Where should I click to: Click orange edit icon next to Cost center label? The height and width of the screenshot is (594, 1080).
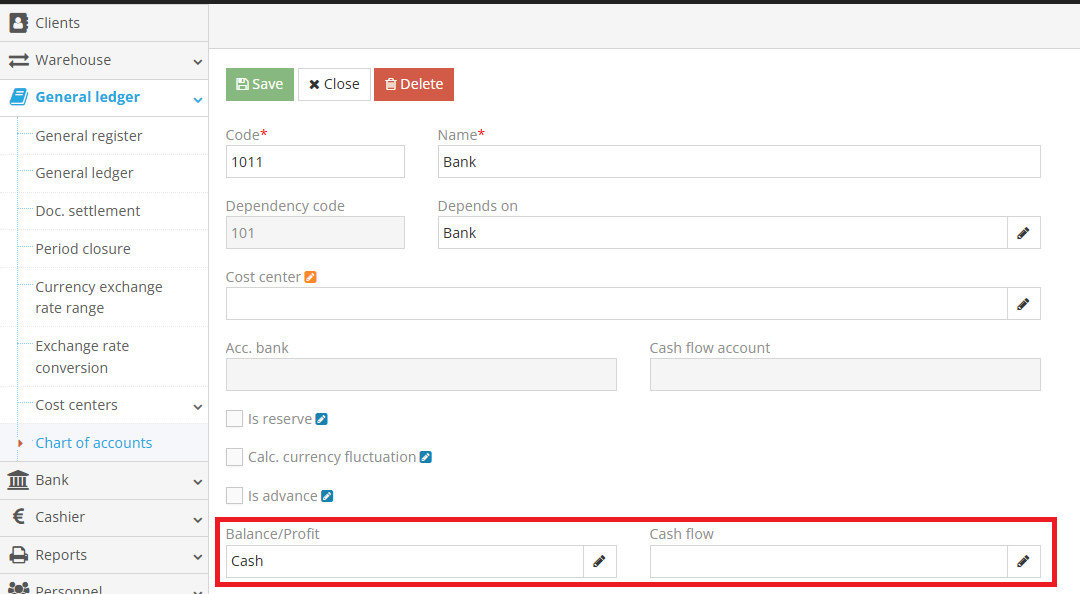[310, 277]
